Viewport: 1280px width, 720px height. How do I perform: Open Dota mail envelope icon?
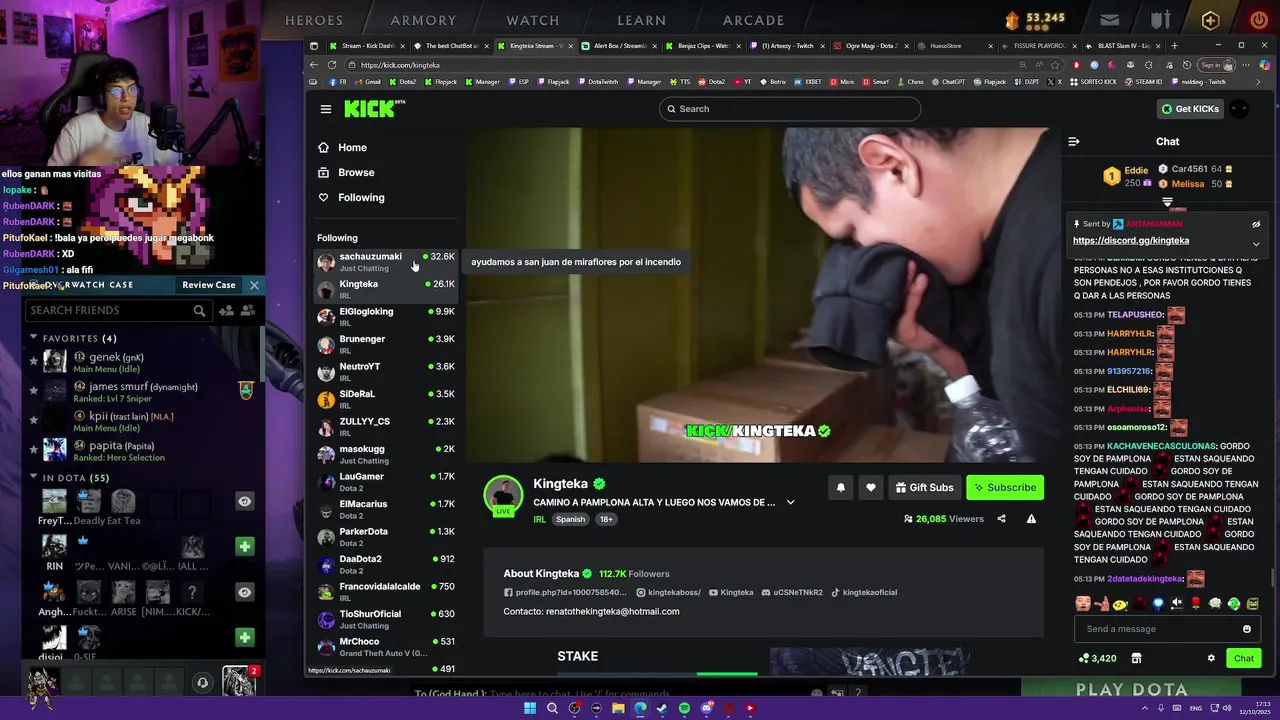(x=1109, y=19)
